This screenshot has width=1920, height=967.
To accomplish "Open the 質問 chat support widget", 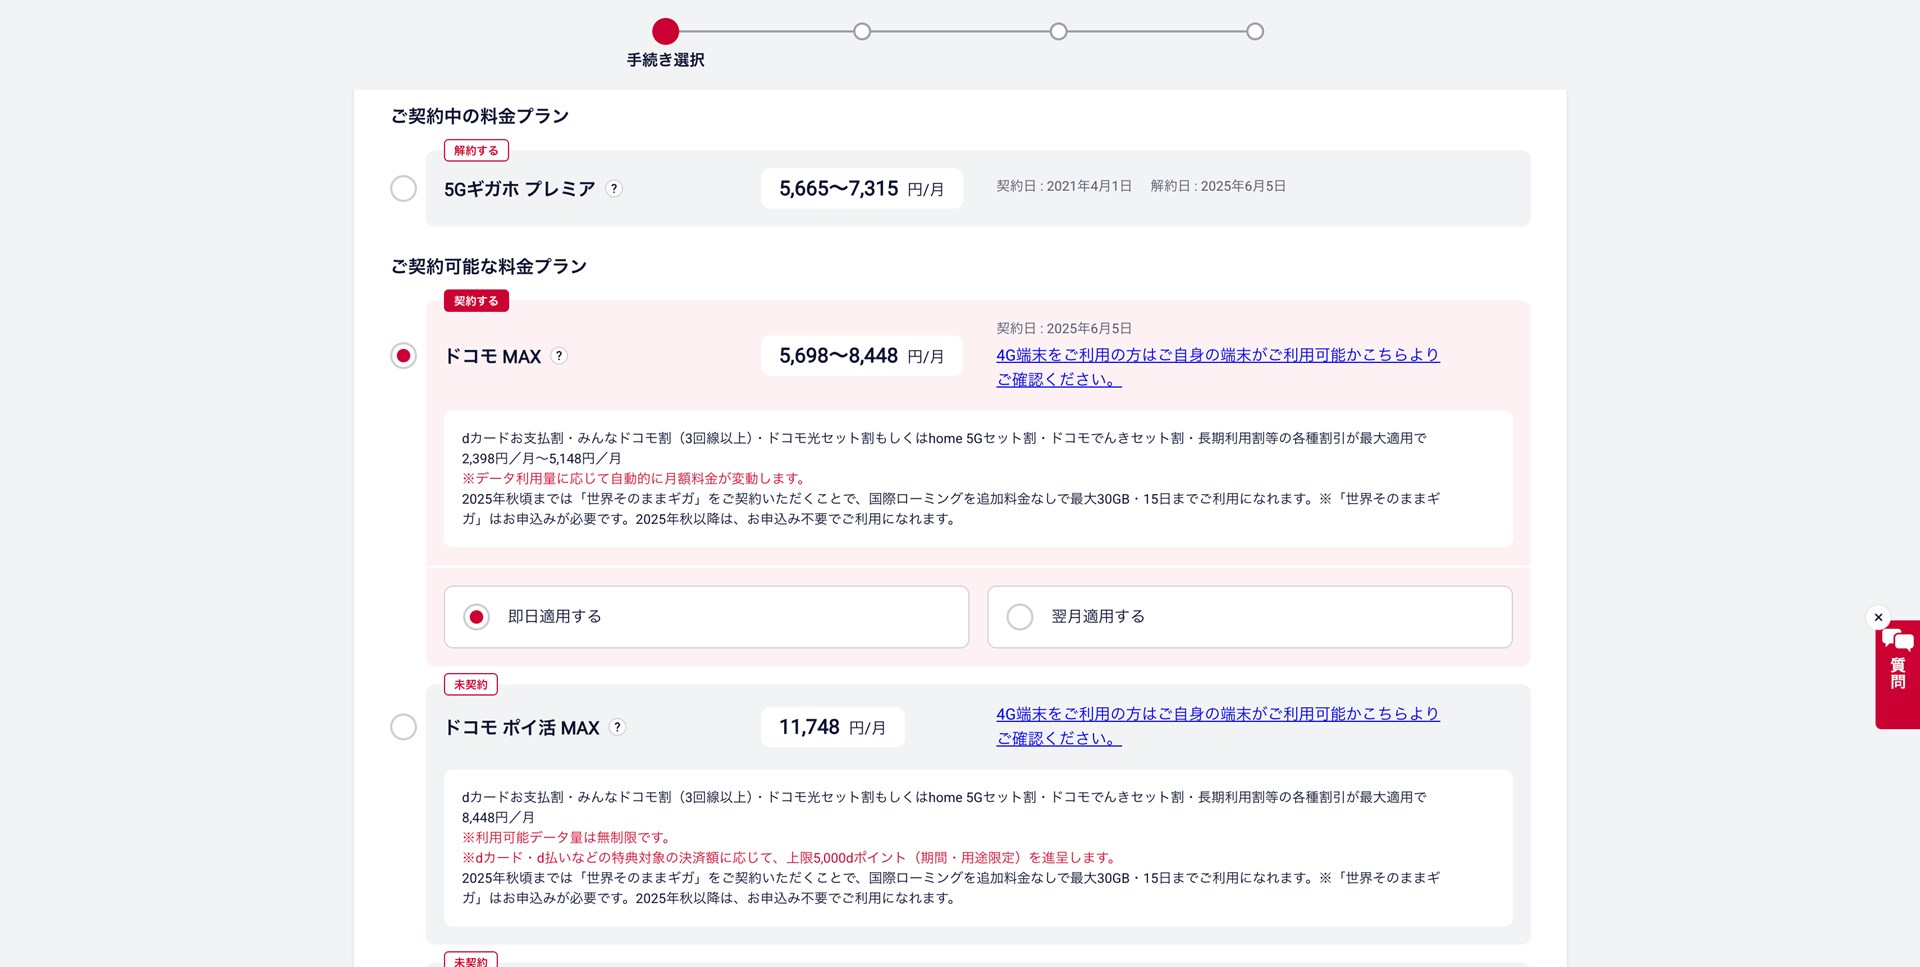I will (x=1897, y=668).
